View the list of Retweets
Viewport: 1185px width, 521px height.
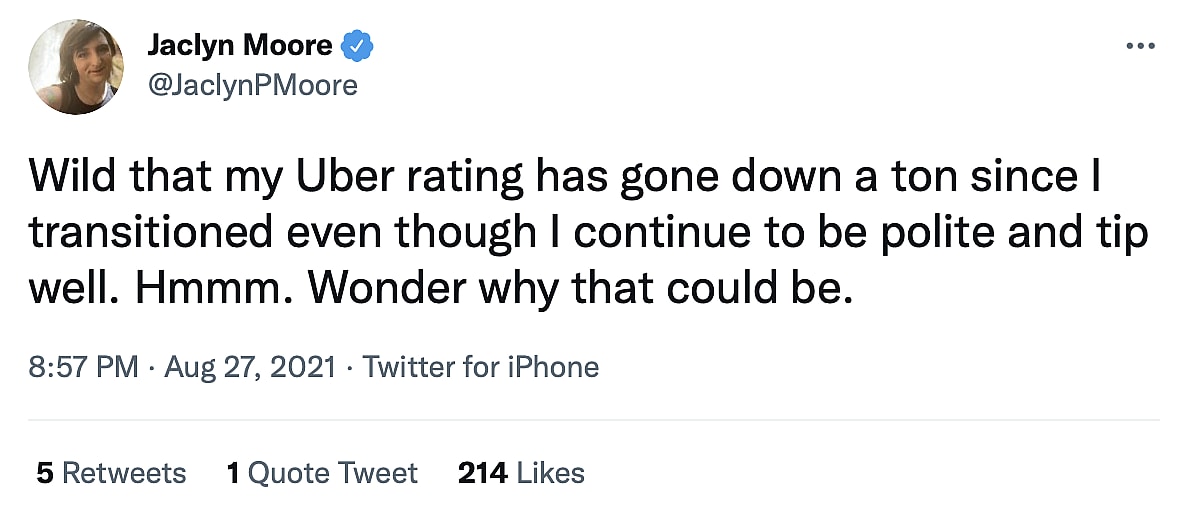(124, 472)
